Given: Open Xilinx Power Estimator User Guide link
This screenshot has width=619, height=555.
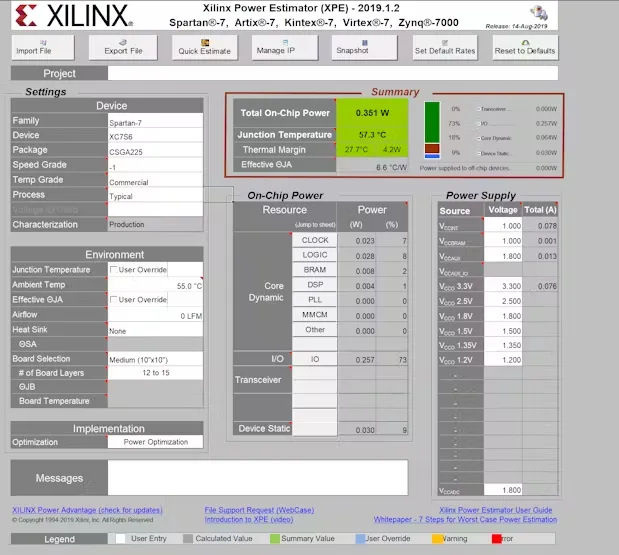Looking at the screenshot, I should click(495, 510).
